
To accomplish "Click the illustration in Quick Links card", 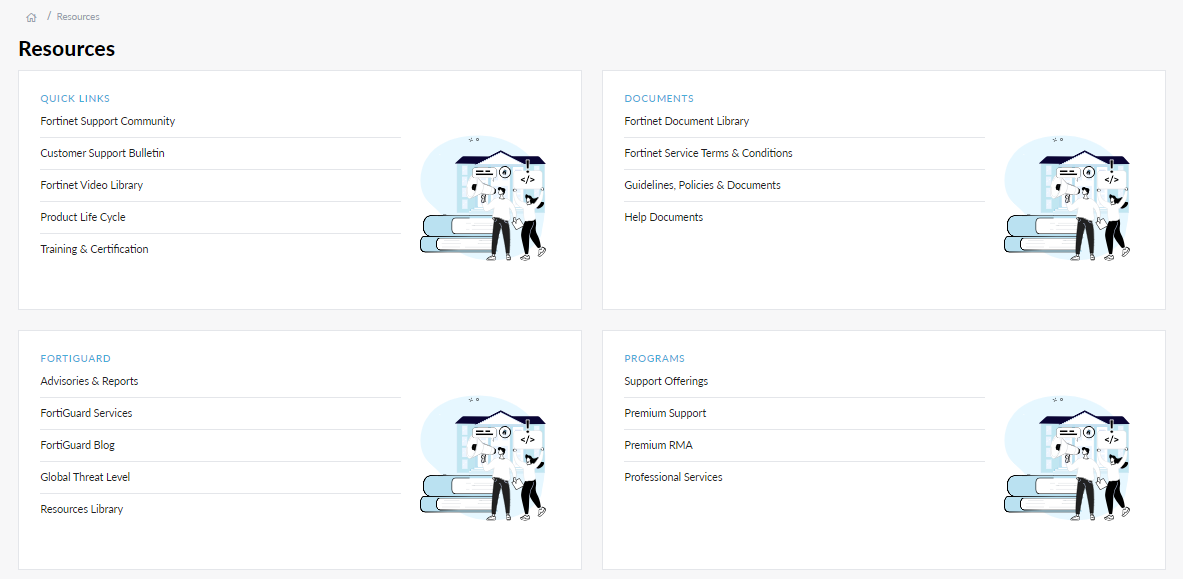I will click(484, 199).
